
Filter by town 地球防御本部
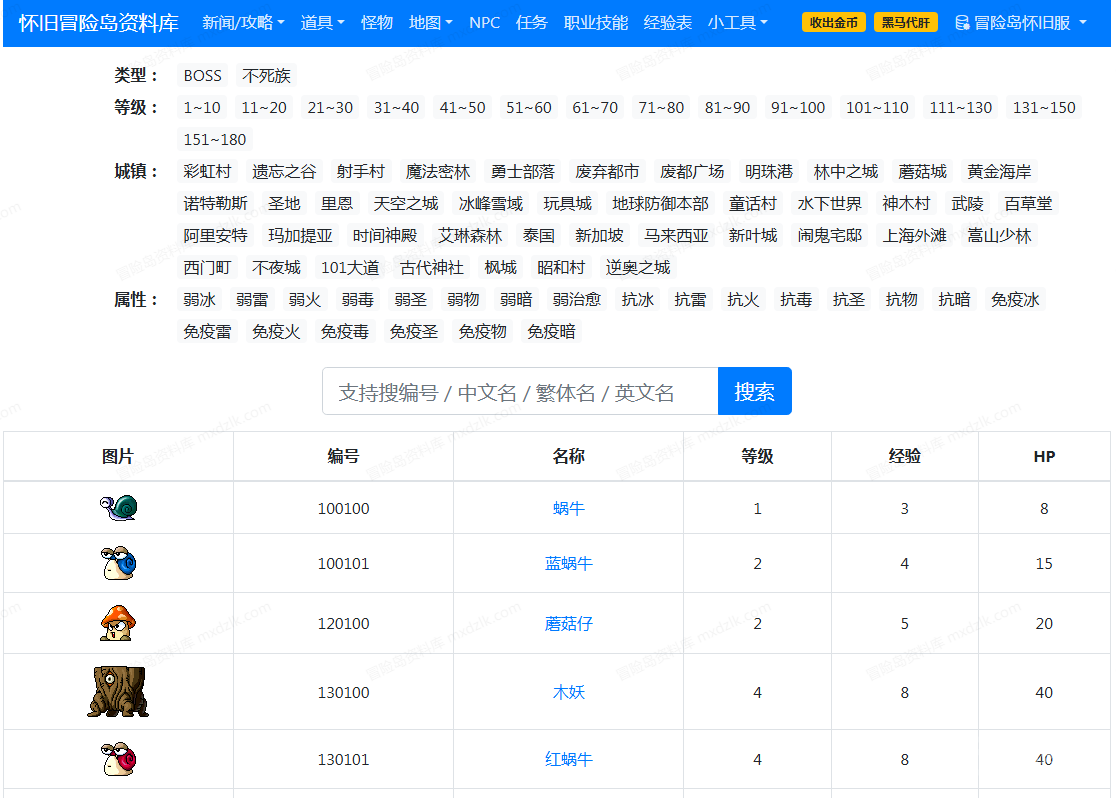pos(660,204)
